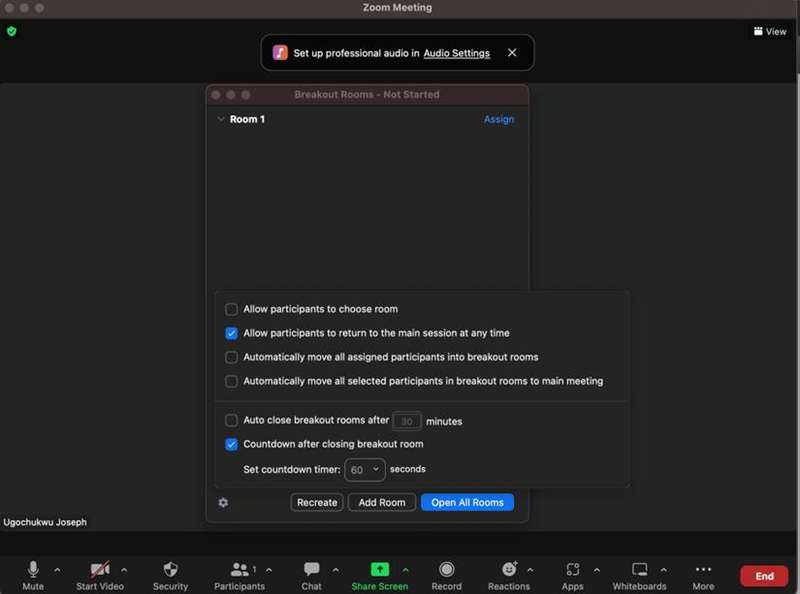Enable Allow participants to choose room
The height and width of the screenshot is (594, 800).
pyautogui.click(x=232, y=309)
